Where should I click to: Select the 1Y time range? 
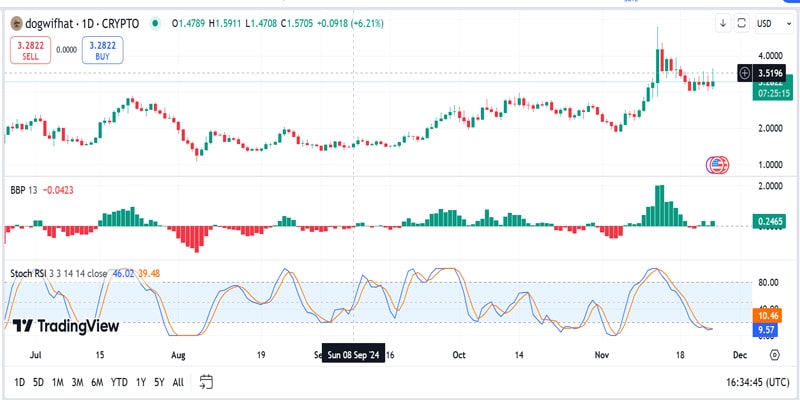click(141, 382)
